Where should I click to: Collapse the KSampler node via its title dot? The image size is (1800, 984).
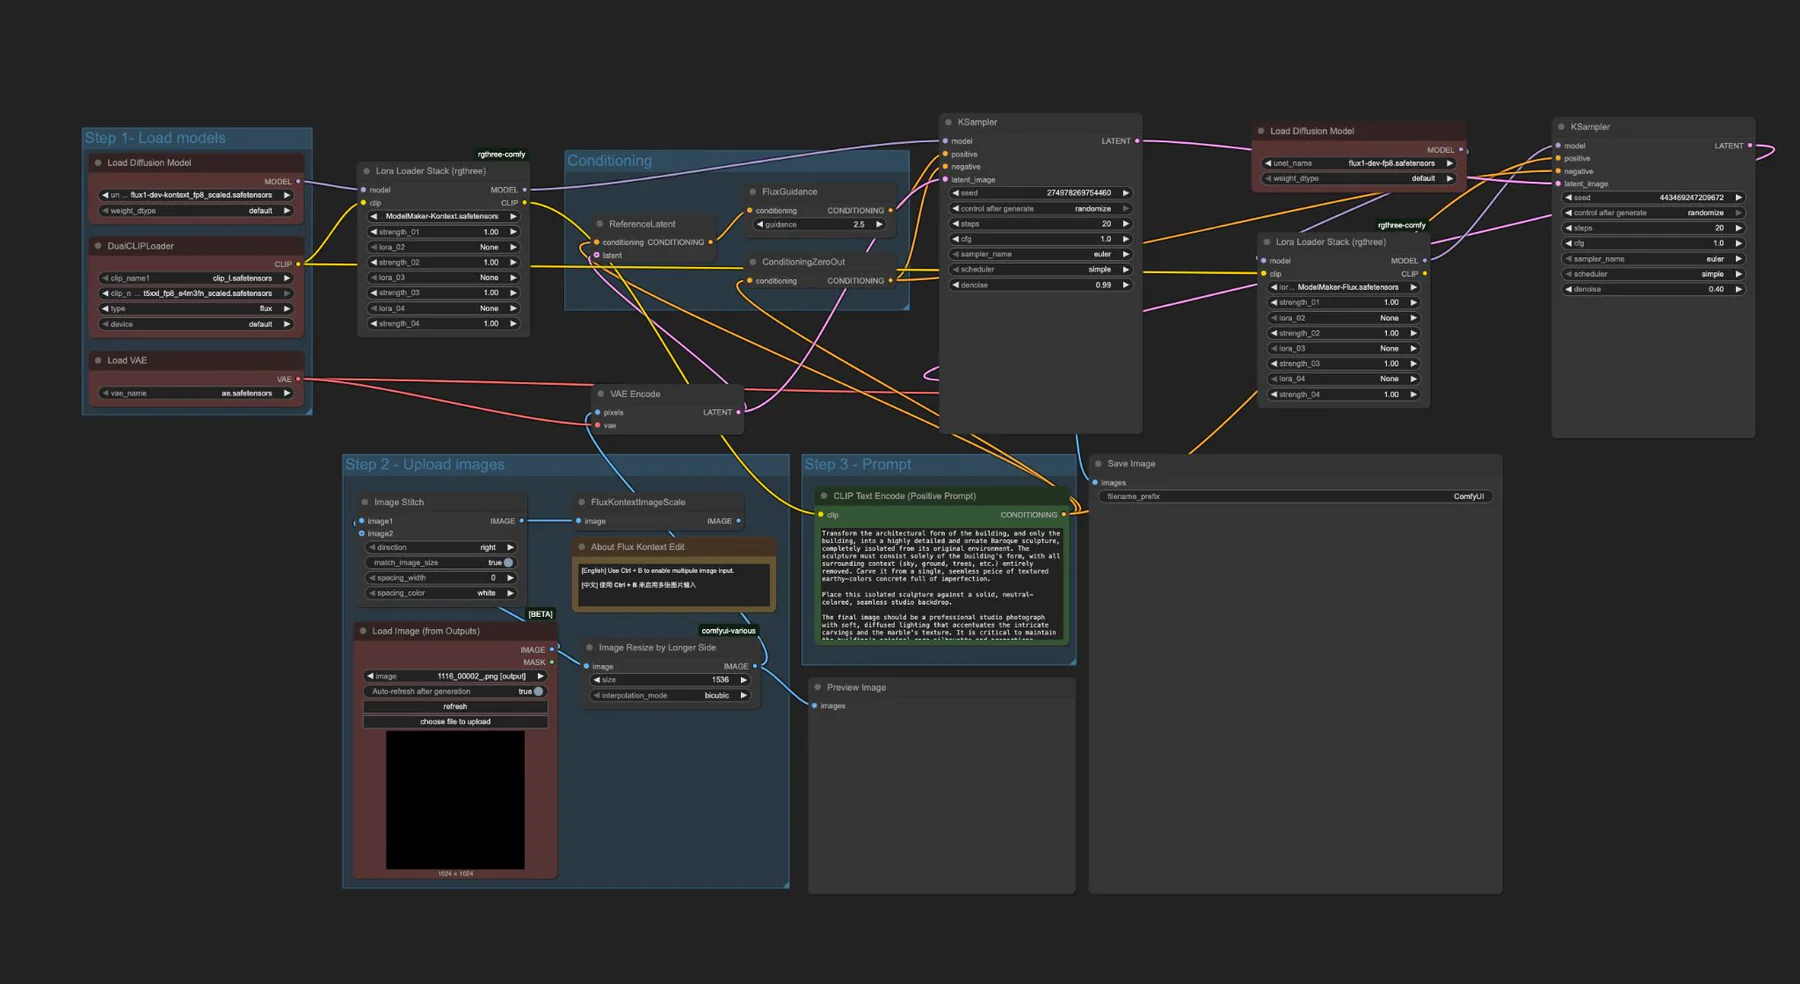click(946, 122)
